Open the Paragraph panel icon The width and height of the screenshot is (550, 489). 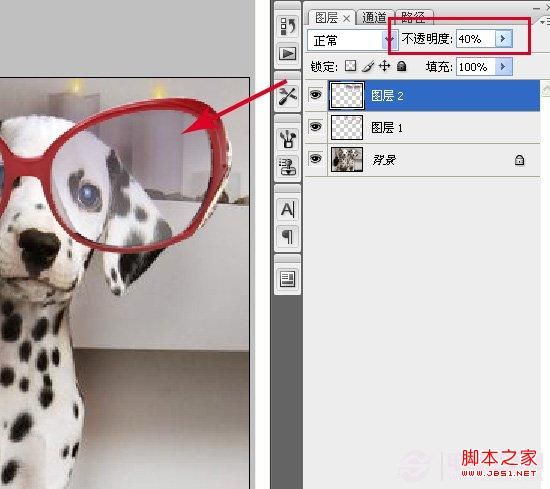[x=288, y=236]
